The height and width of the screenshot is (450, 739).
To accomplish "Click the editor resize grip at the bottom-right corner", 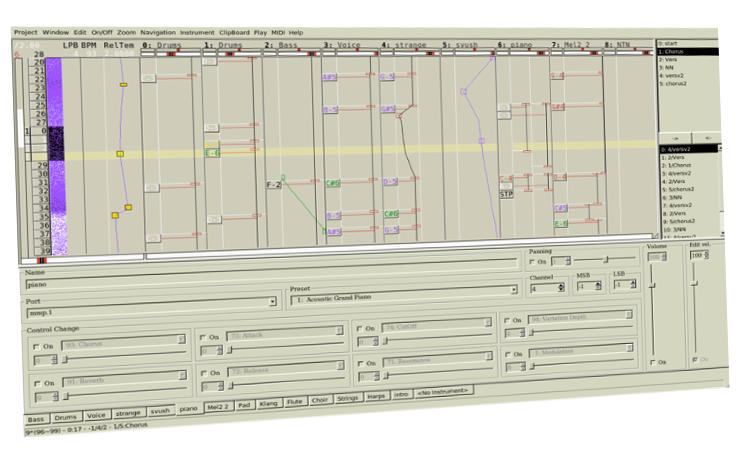I will click(655, 235).
